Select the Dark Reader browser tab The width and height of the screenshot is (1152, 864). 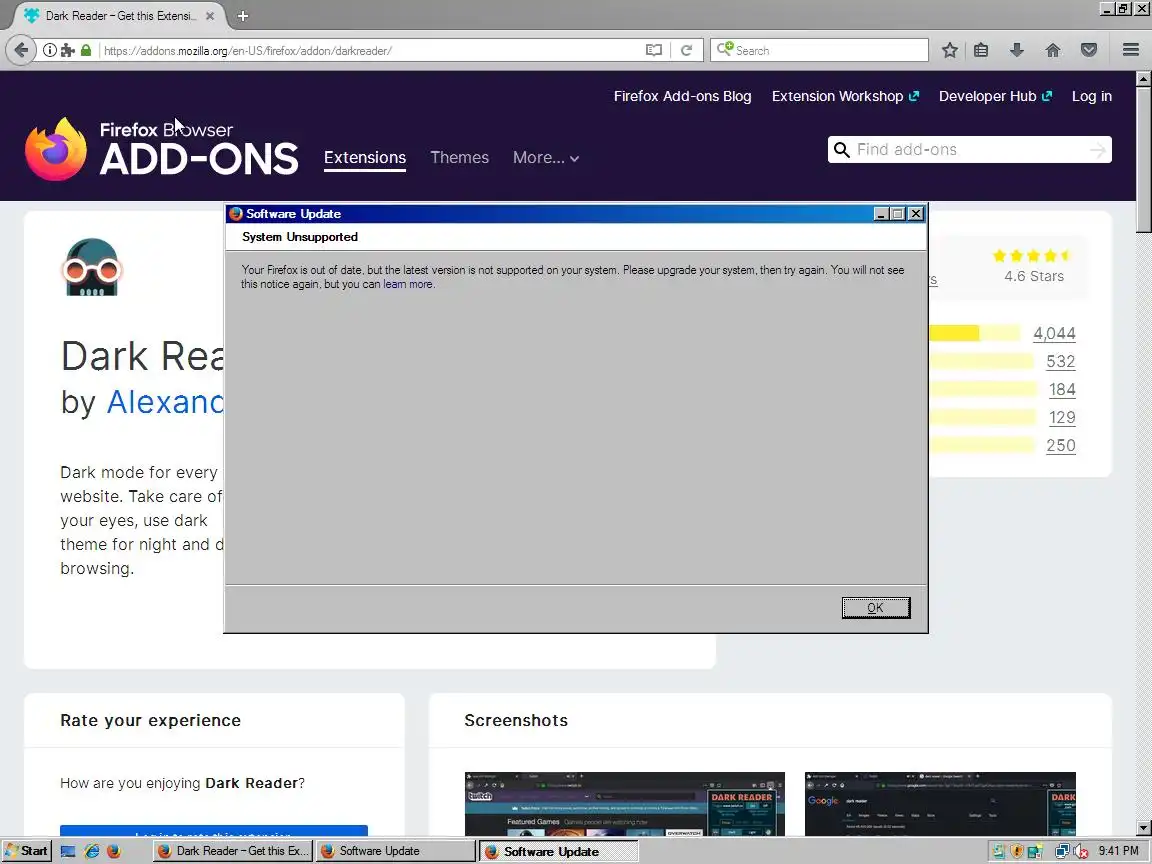point(118,15)
